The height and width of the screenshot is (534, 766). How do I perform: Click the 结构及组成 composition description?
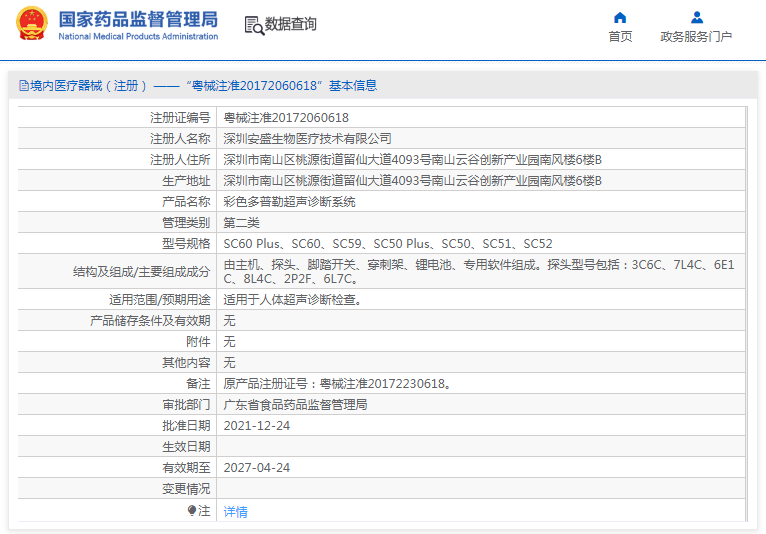(x=479, y=272)
